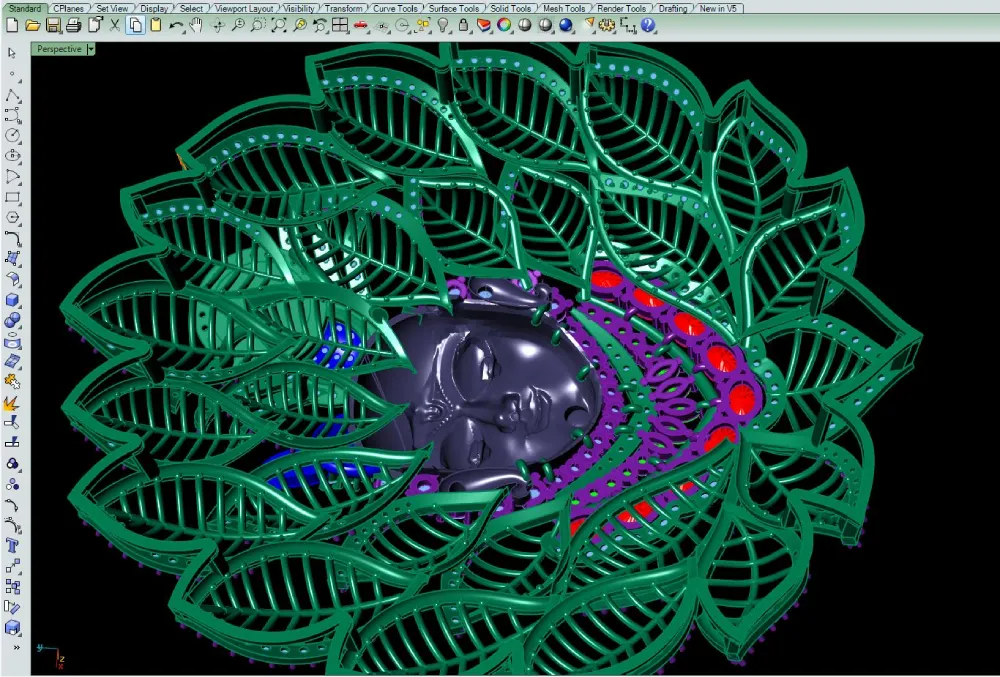
Task: Select the Point tool in sidebar
Action: pos(12,74)
